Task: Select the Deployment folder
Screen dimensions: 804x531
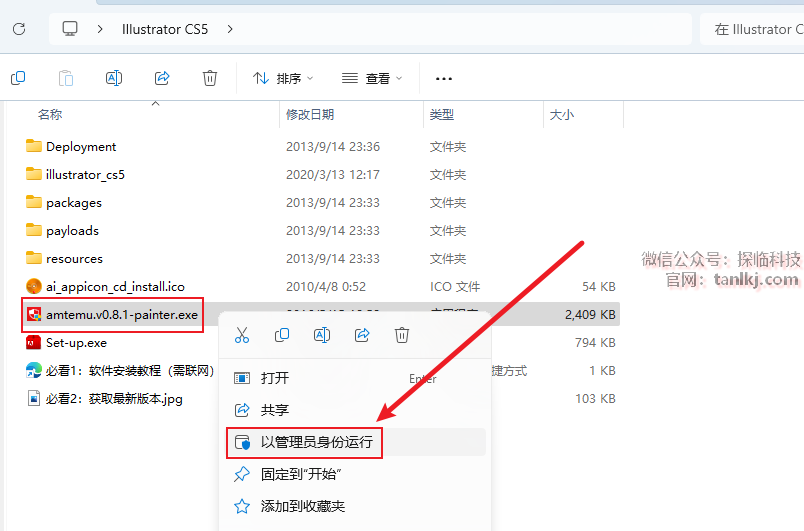Action: tap(81, 147)
